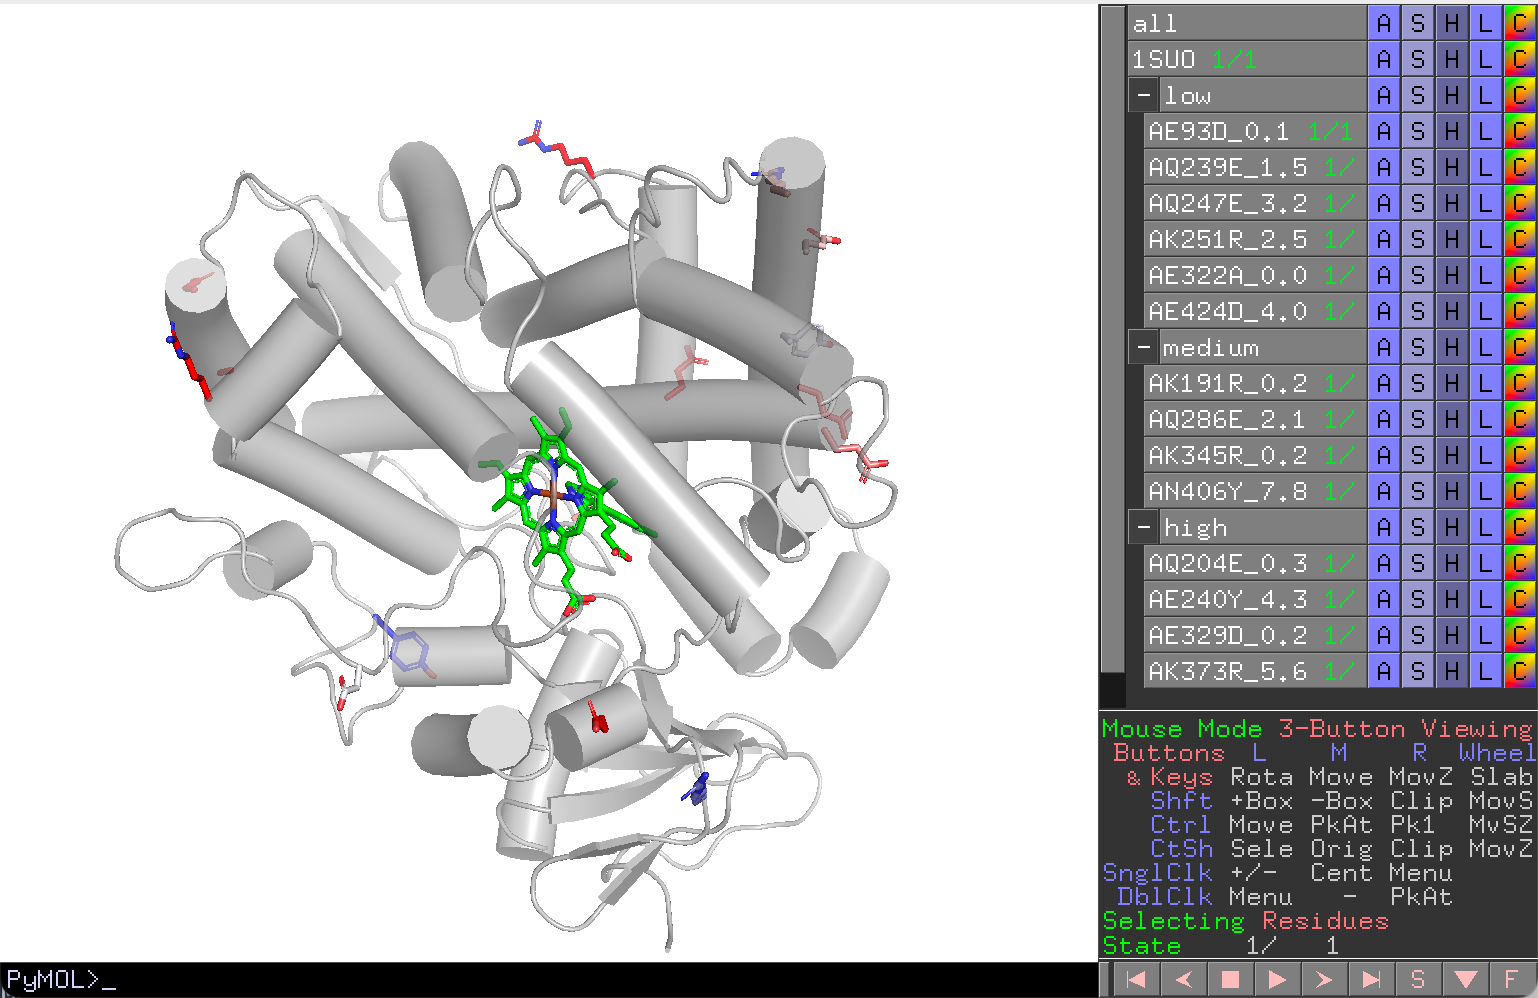The height and width of the screenshot is (998, 1538).
Task: Open Action menu for 'medium' group
Action: [x=1384, y=347]
